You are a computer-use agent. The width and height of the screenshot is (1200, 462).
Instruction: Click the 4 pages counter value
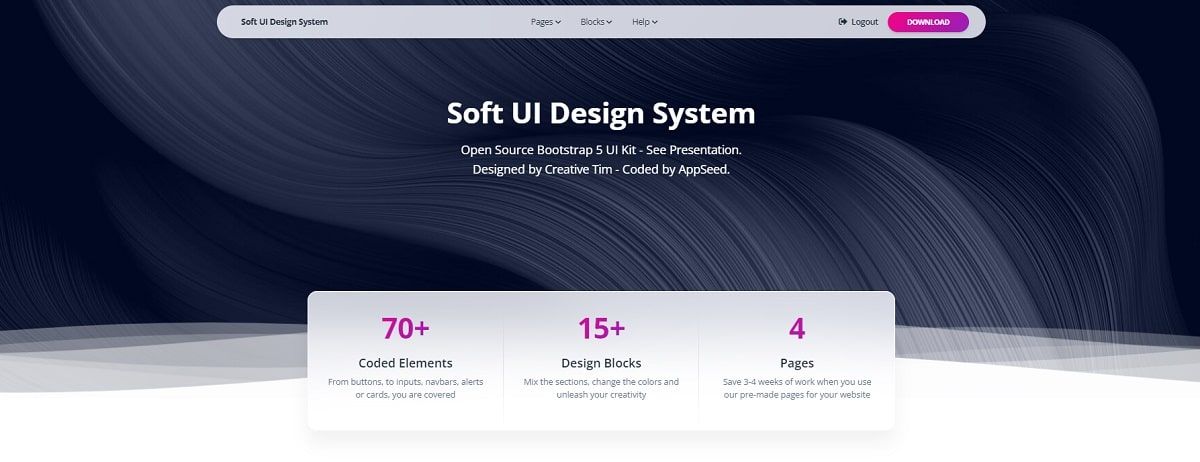pos(797,328)
